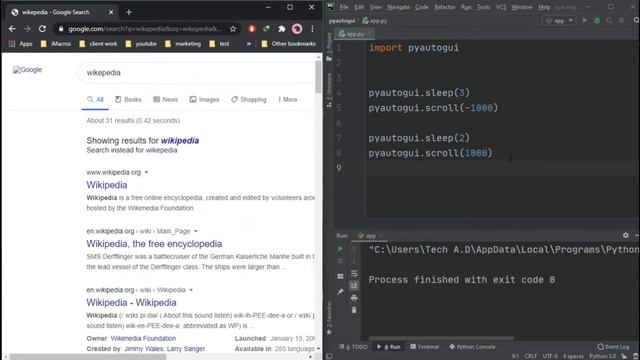The width and height of the screenshot is (640, 360).
Task: Click Jimmy Wales link
Action: tap(143, 349)
